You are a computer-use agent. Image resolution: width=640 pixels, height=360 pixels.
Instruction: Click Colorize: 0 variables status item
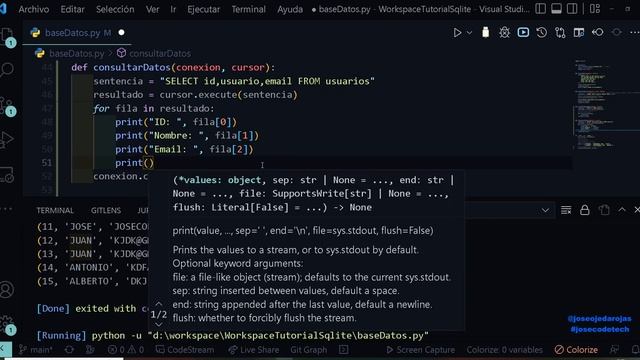(504, 350)
